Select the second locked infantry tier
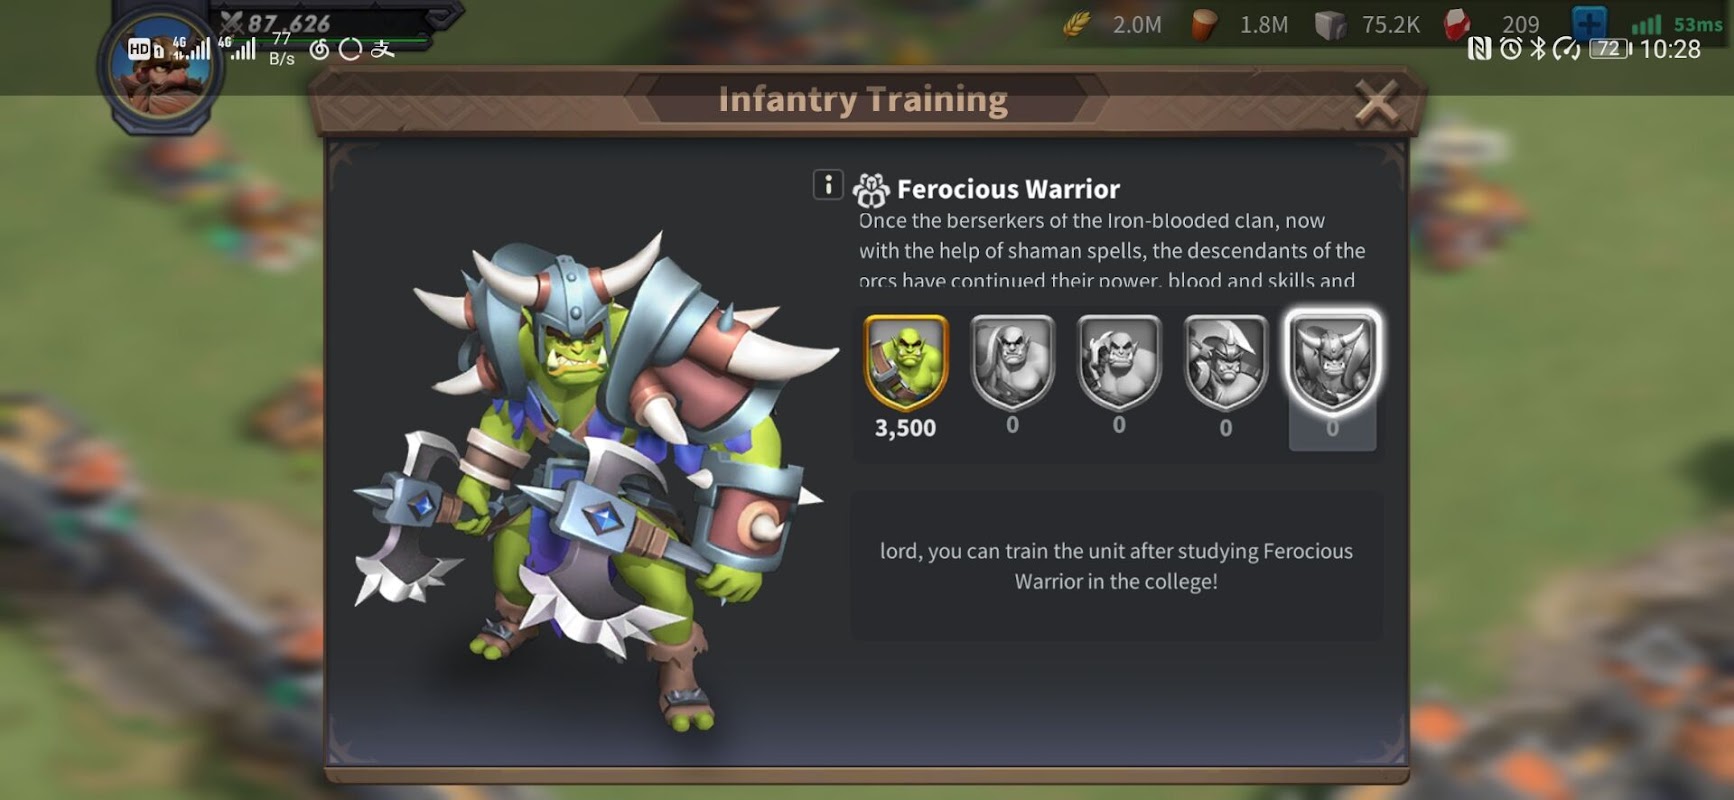The width and height of the screenshot is (1734, 800). point(1012,362)
